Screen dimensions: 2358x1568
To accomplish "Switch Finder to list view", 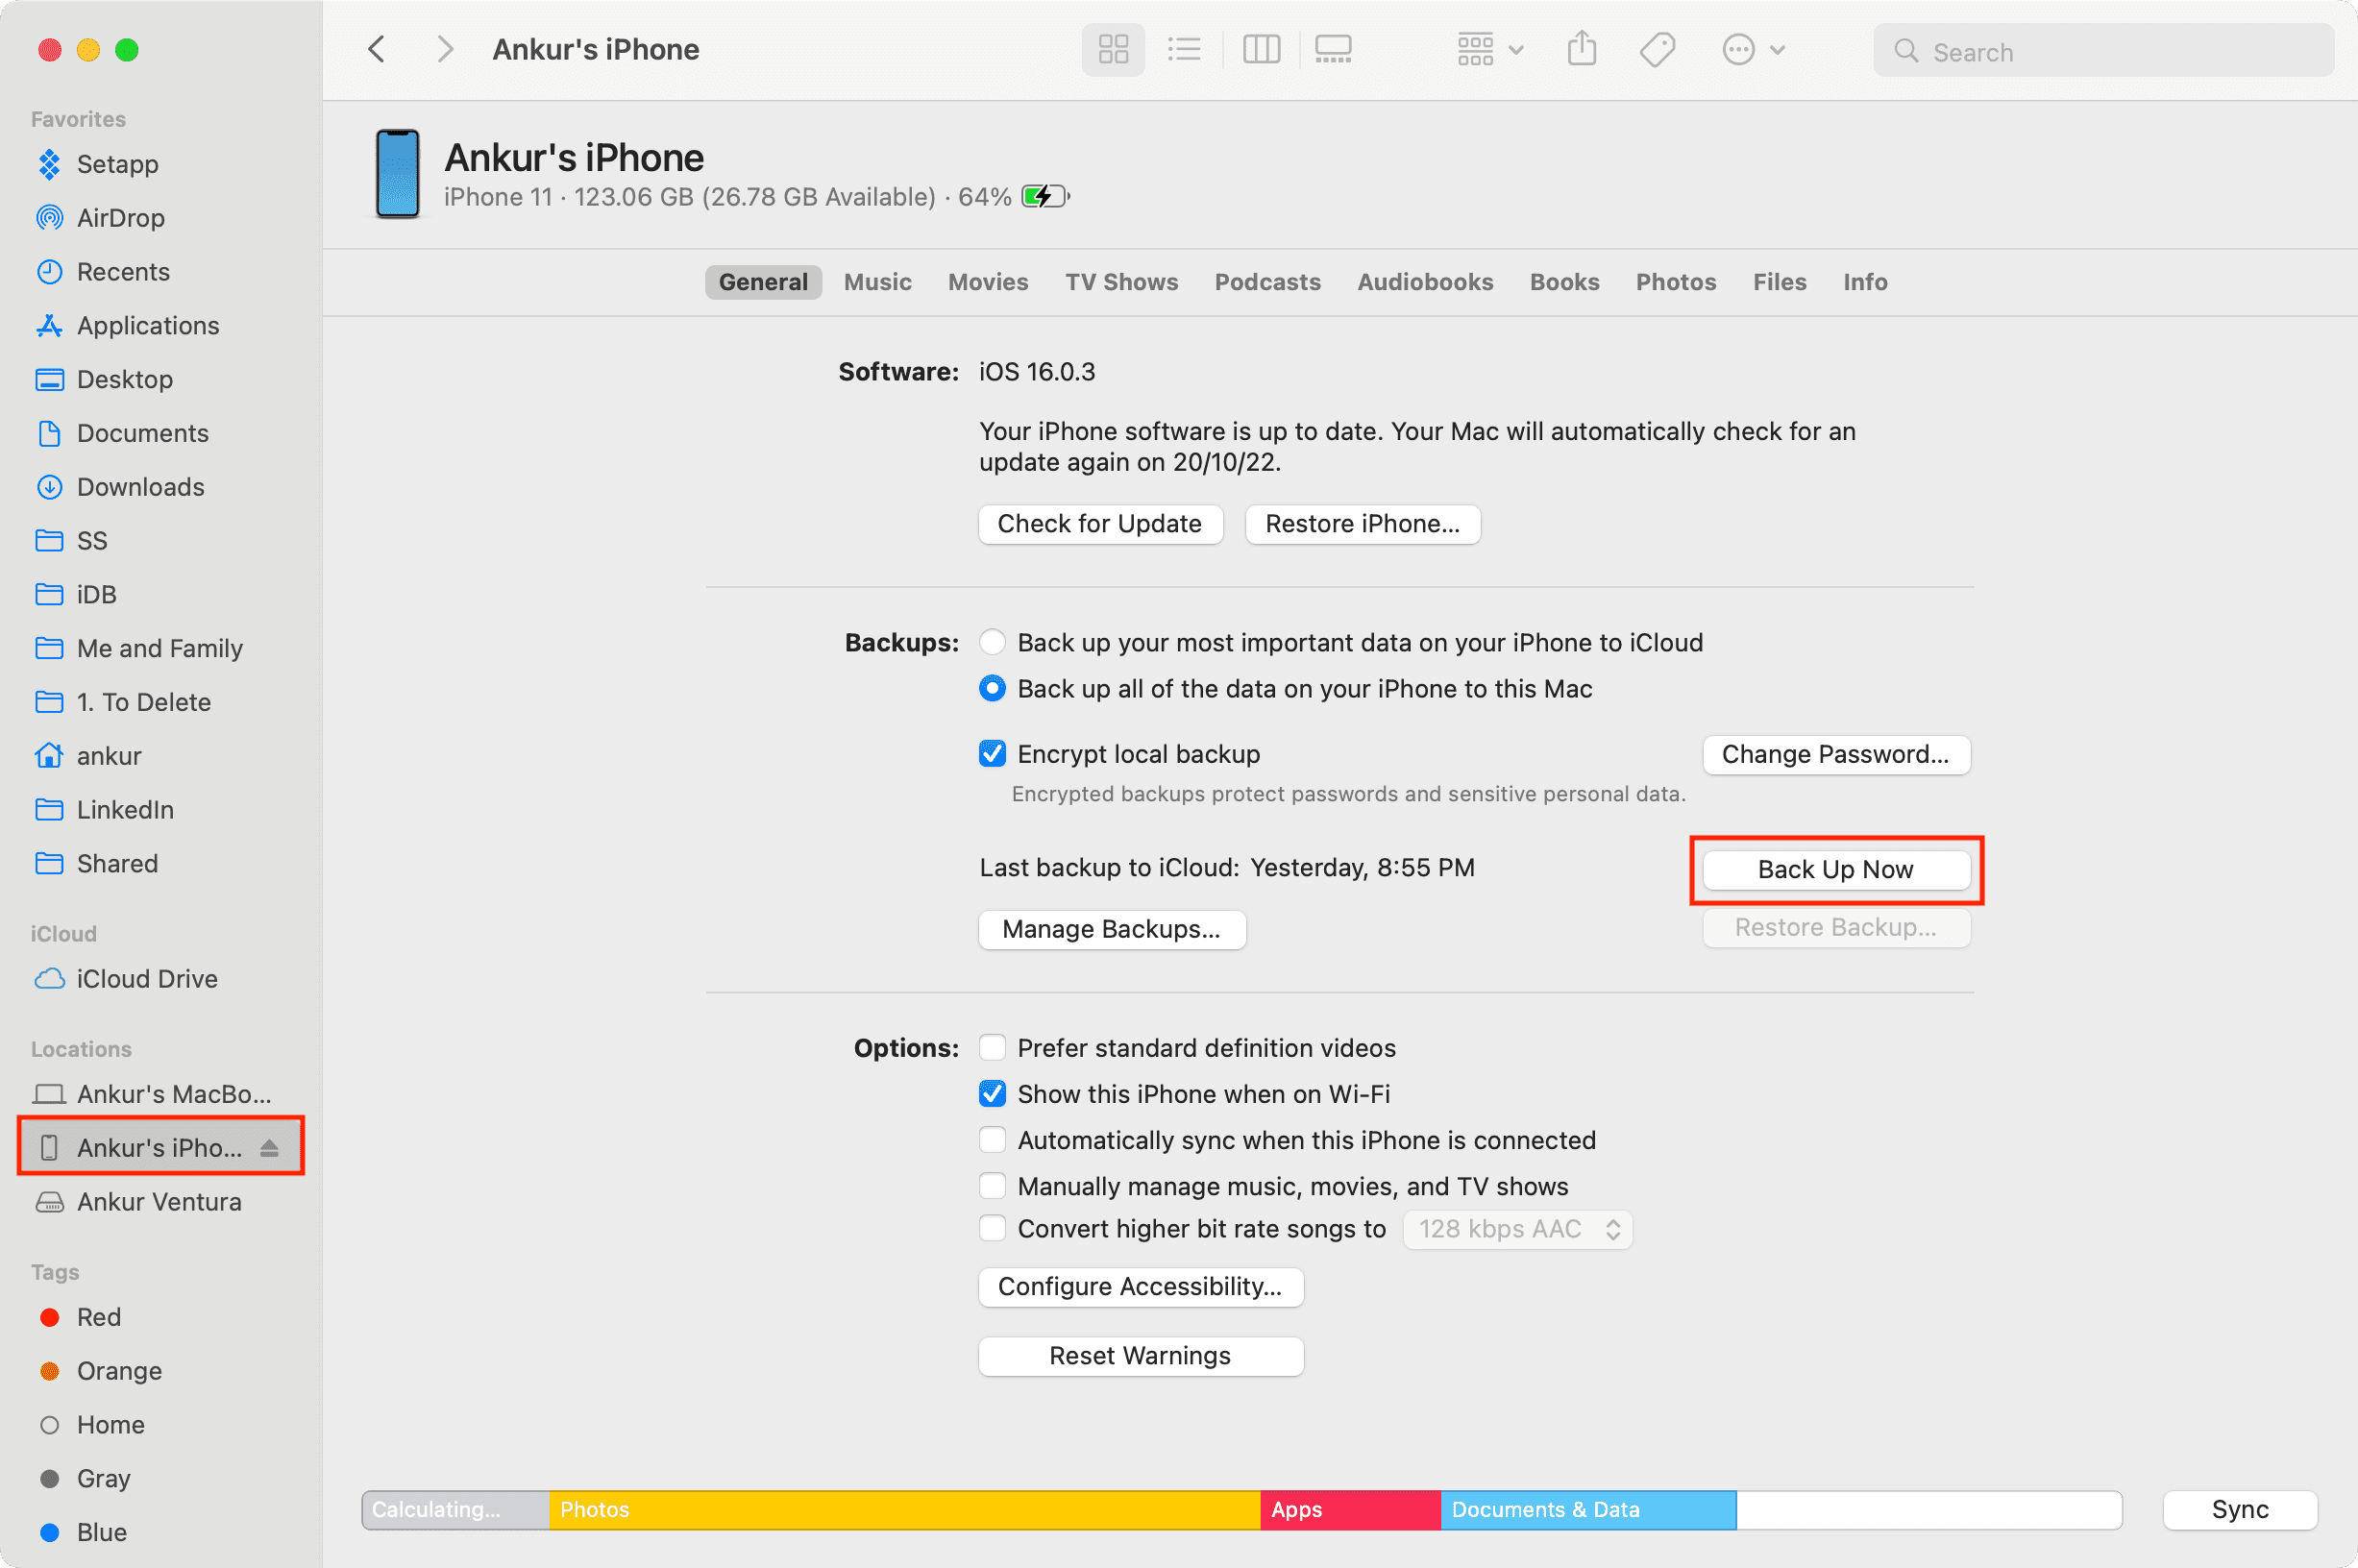I will click(1184, 50).
